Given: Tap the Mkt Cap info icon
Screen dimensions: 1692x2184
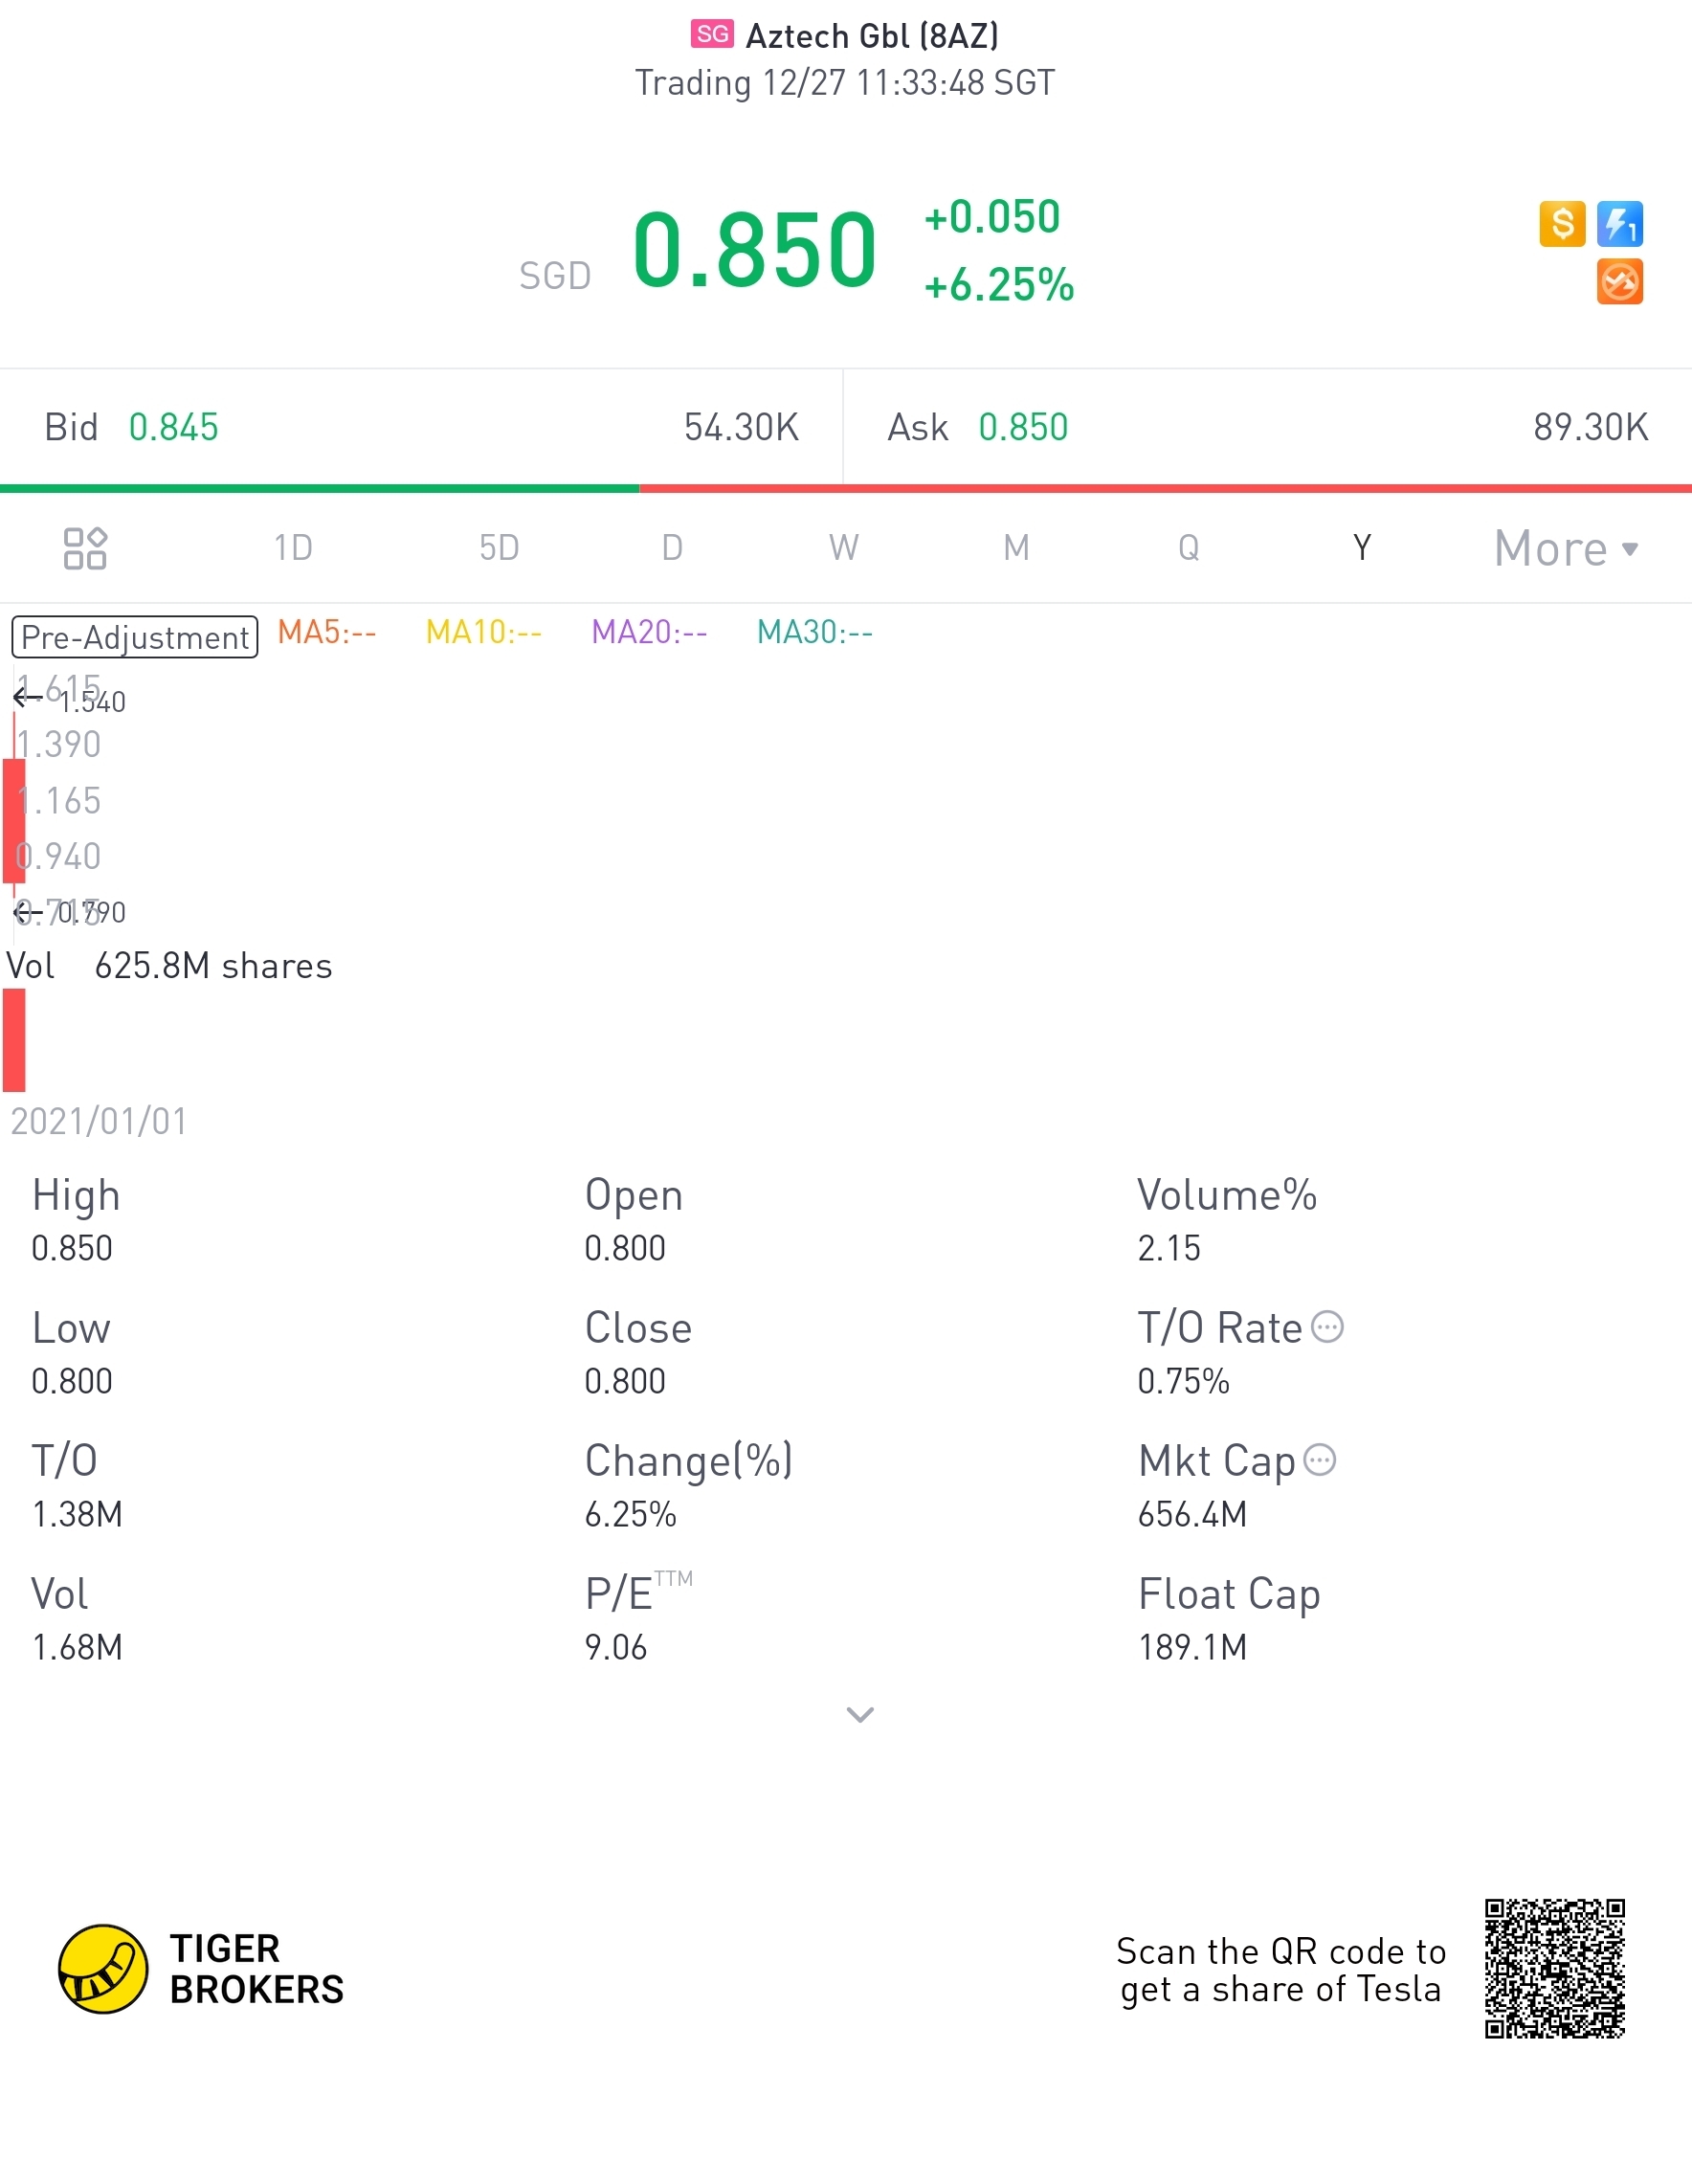Looking at the screenshot, I should click(1320, 1460).
